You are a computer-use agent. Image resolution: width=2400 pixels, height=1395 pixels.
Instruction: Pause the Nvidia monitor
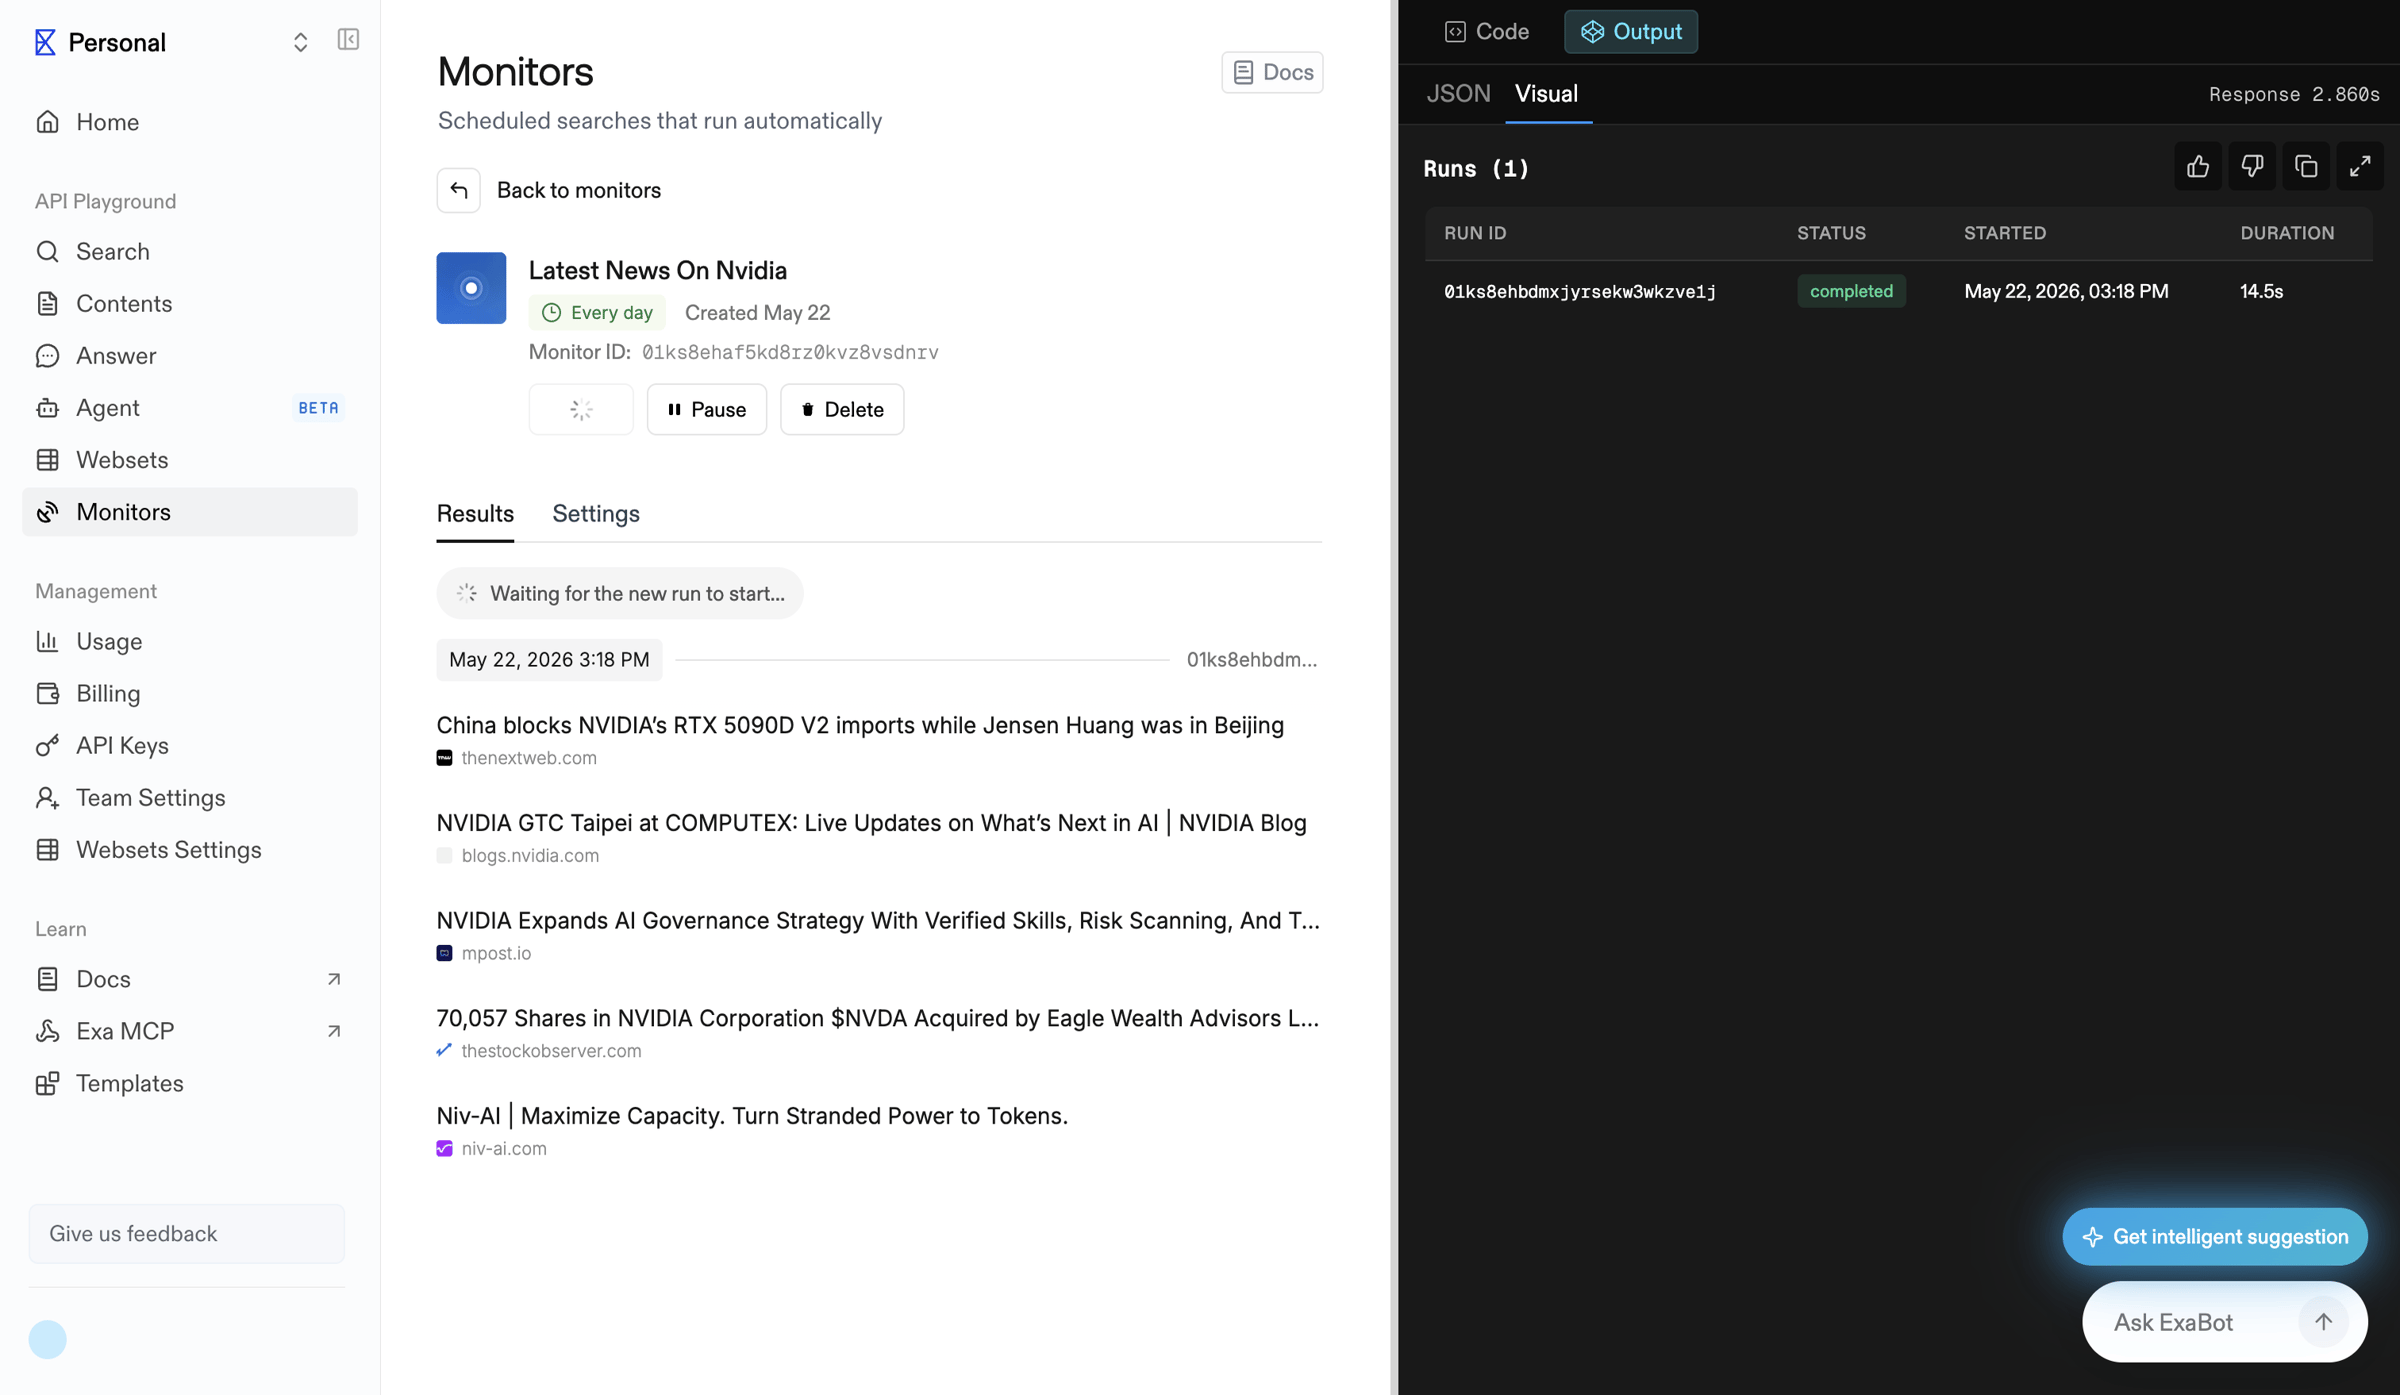pyautogui.click(x=707, y=409)
